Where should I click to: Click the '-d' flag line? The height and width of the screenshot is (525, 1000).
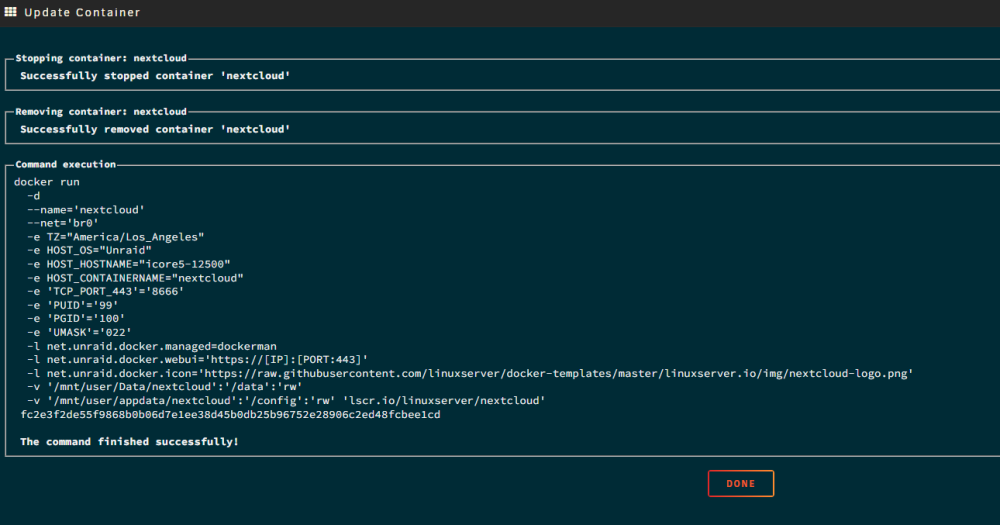tap(33, 196)
